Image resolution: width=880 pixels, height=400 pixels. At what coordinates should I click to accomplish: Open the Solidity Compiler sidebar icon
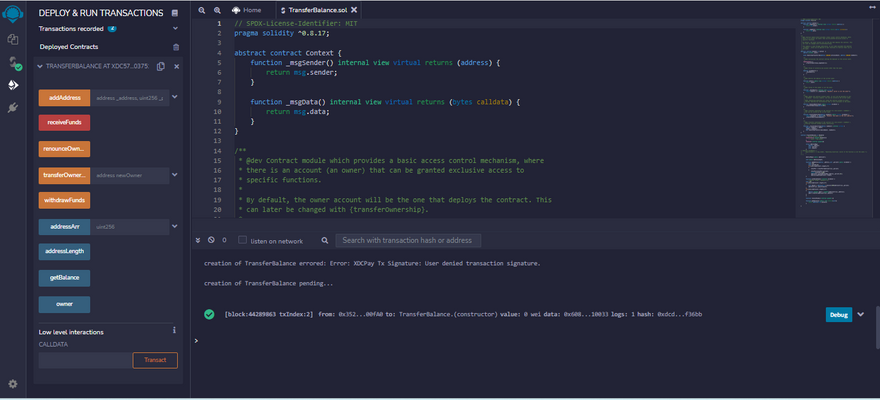[x=14, y=63]
